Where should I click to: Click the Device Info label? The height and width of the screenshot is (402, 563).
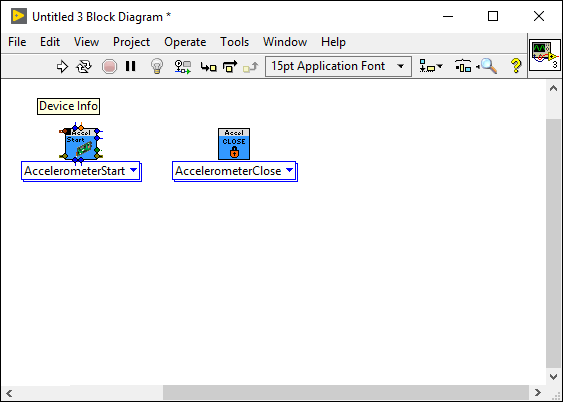(x=68, y=106)
